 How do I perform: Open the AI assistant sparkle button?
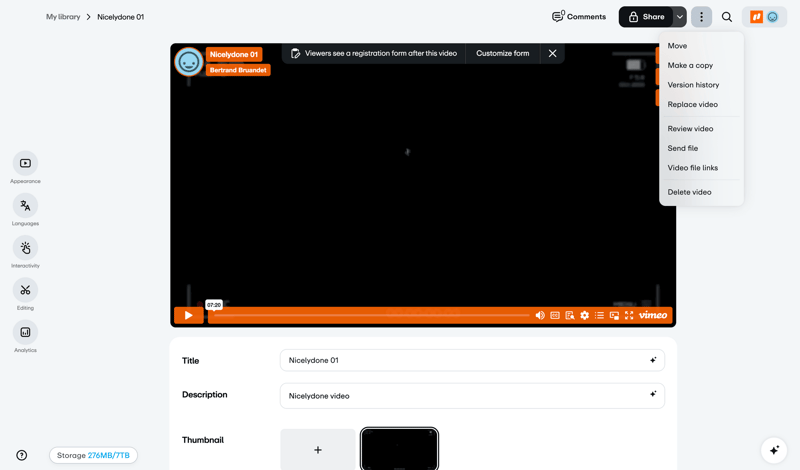(774, 450)
